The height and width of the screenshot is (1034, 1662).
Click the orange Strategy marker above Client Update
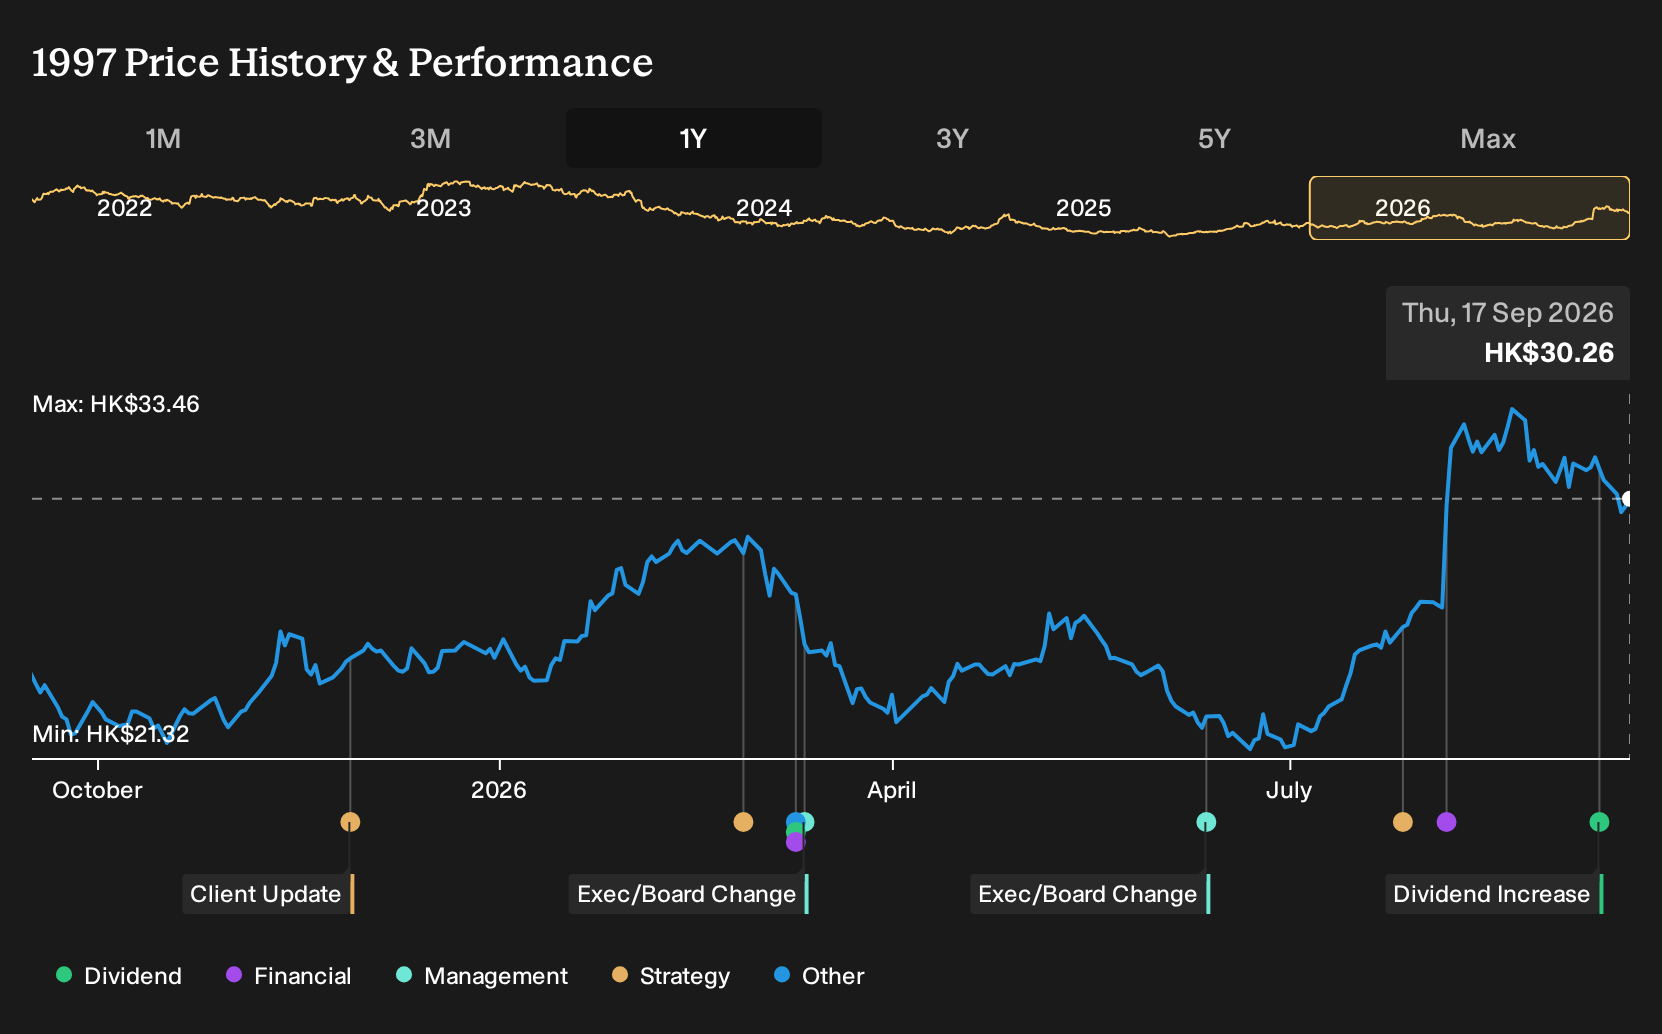point(350,822)
